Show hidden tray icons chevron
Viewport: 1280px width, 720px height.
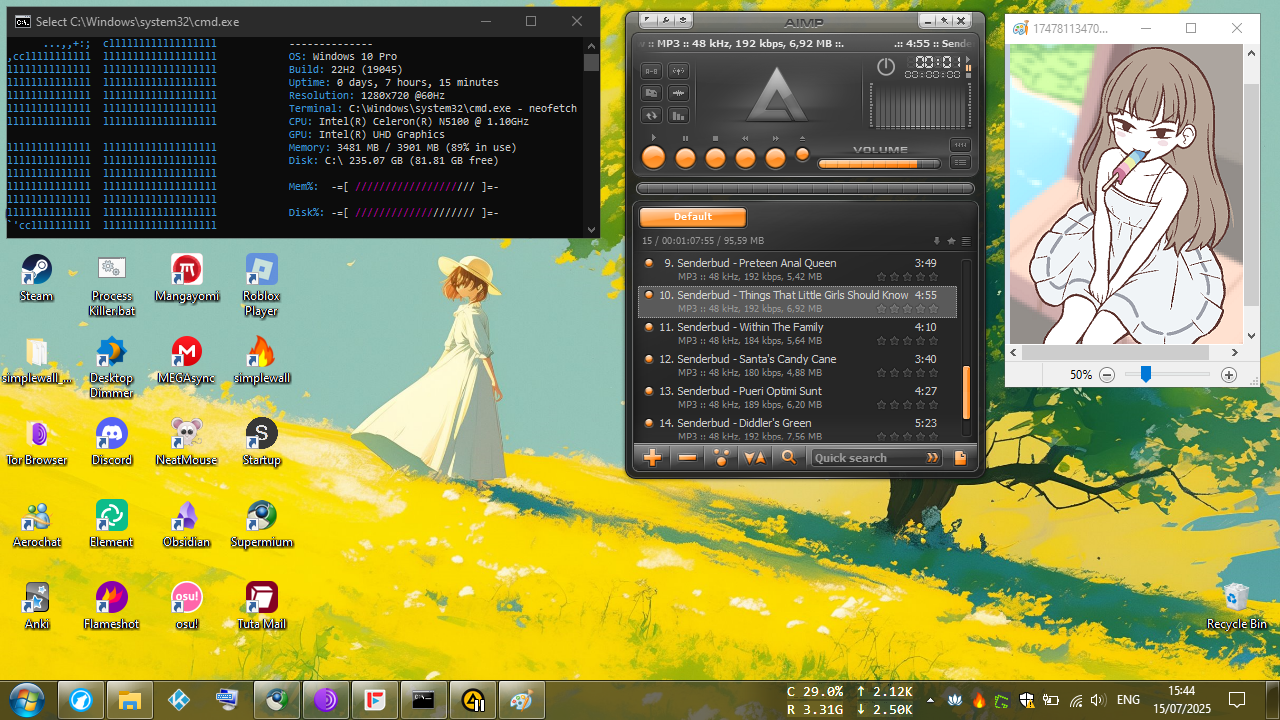click(x=931, y=699)
